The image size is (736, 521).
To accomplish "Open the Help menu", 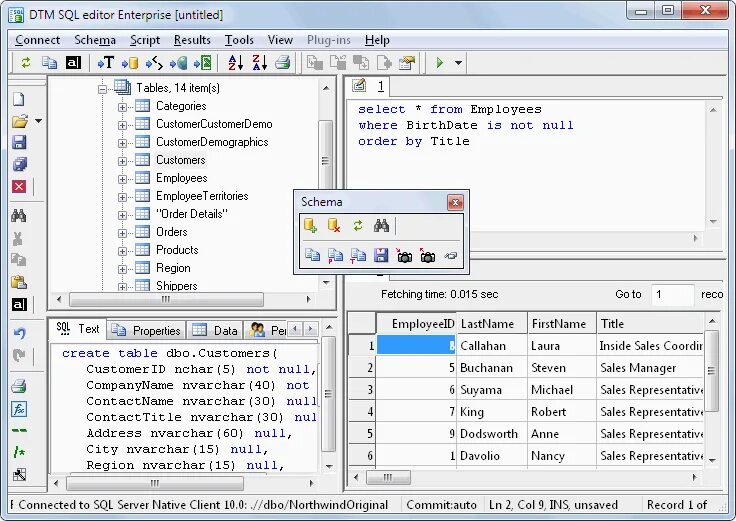I will point(377,40).
